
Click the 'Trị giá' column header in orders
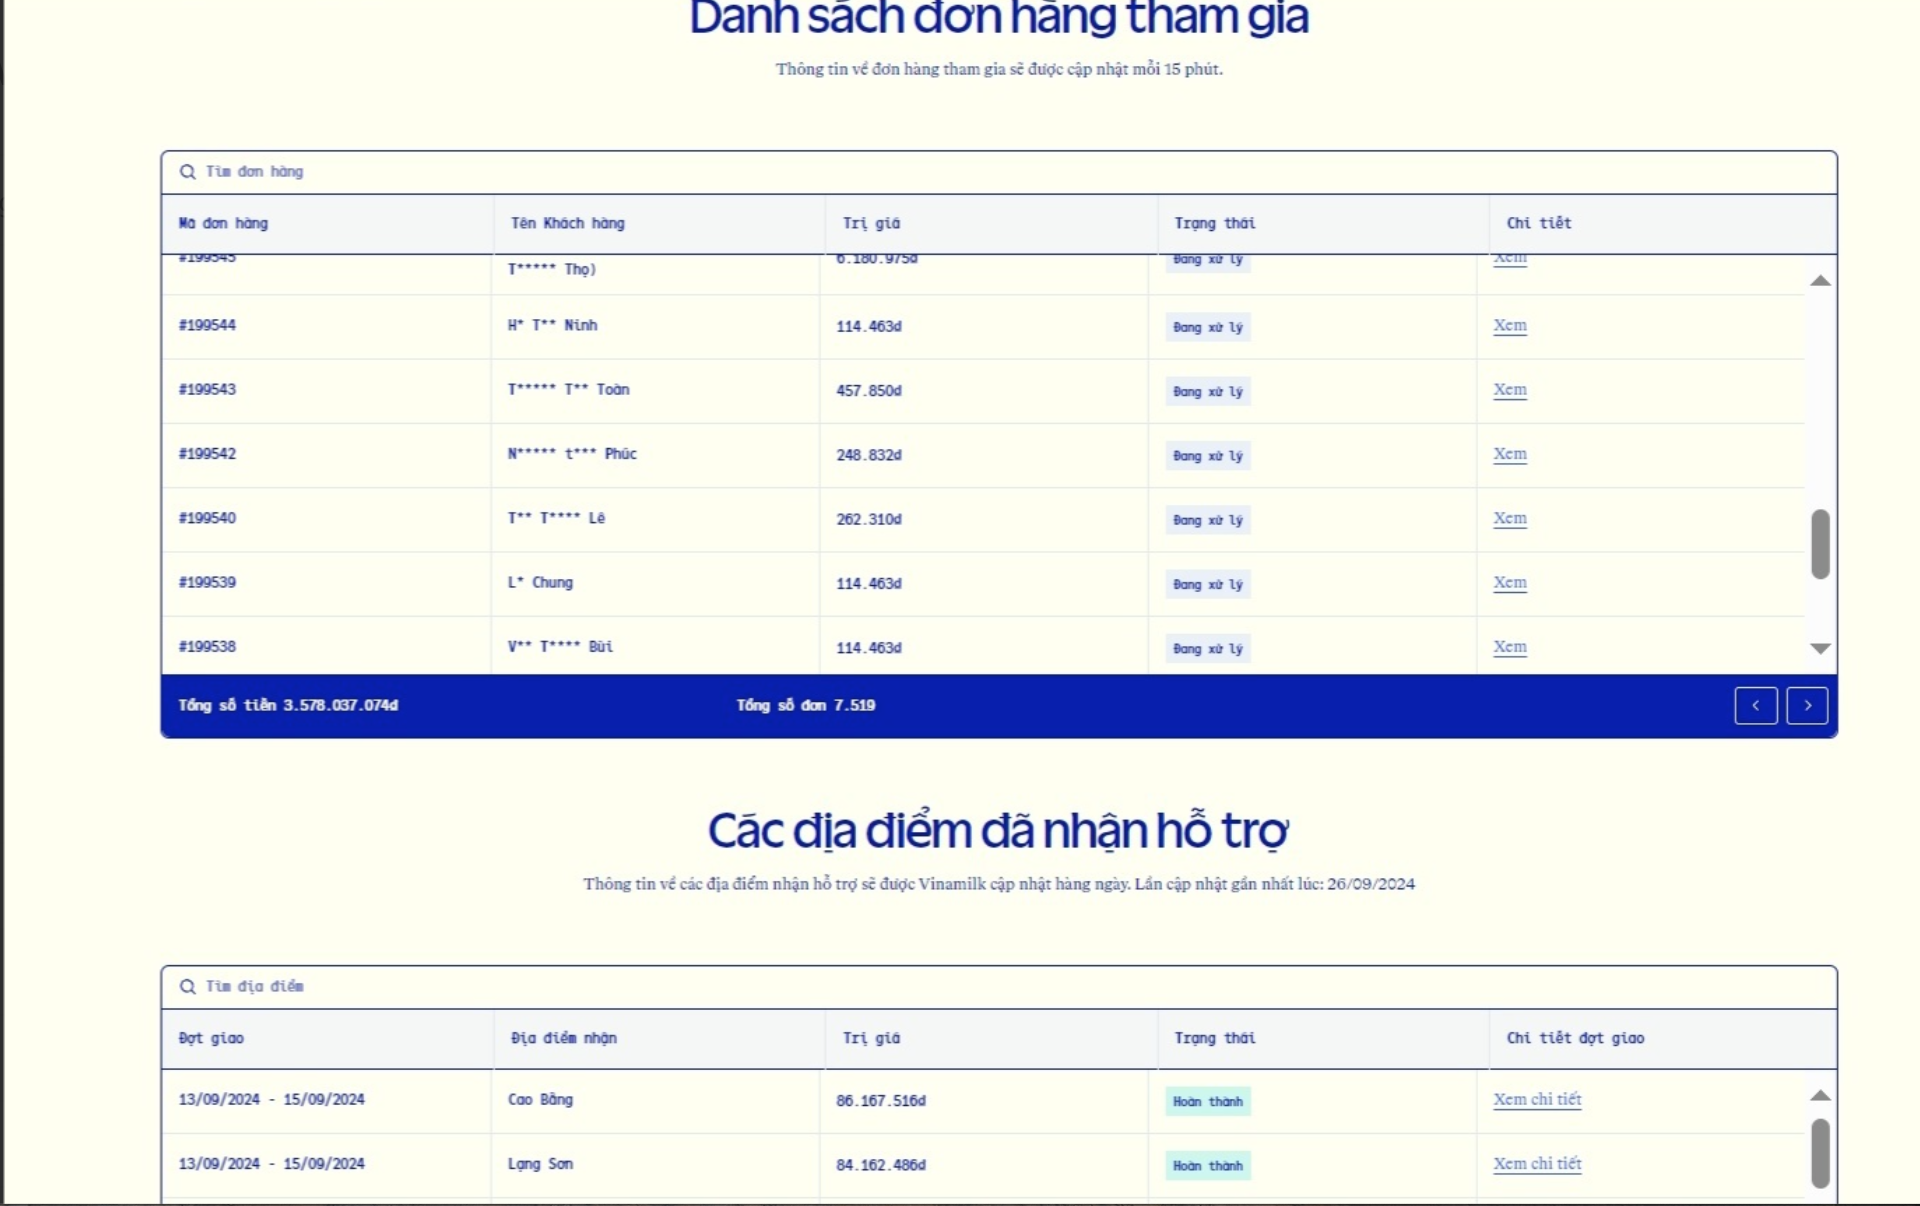[871, 223]
